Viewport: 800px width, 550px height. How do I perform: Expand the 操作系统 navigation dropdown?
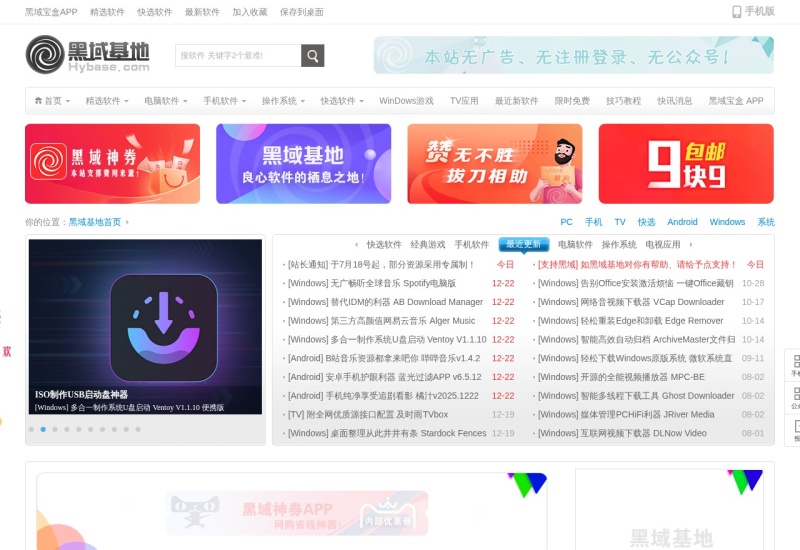tap(284, 101)
